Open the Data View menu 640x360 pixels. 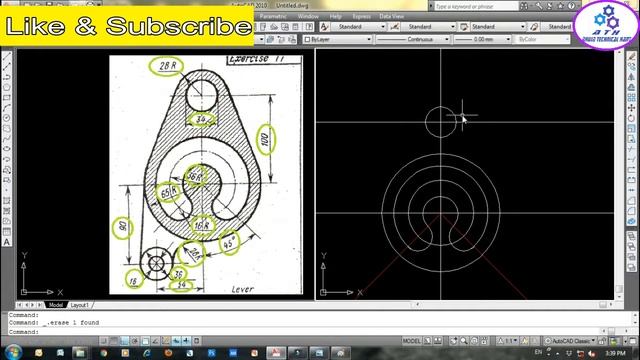391,16
